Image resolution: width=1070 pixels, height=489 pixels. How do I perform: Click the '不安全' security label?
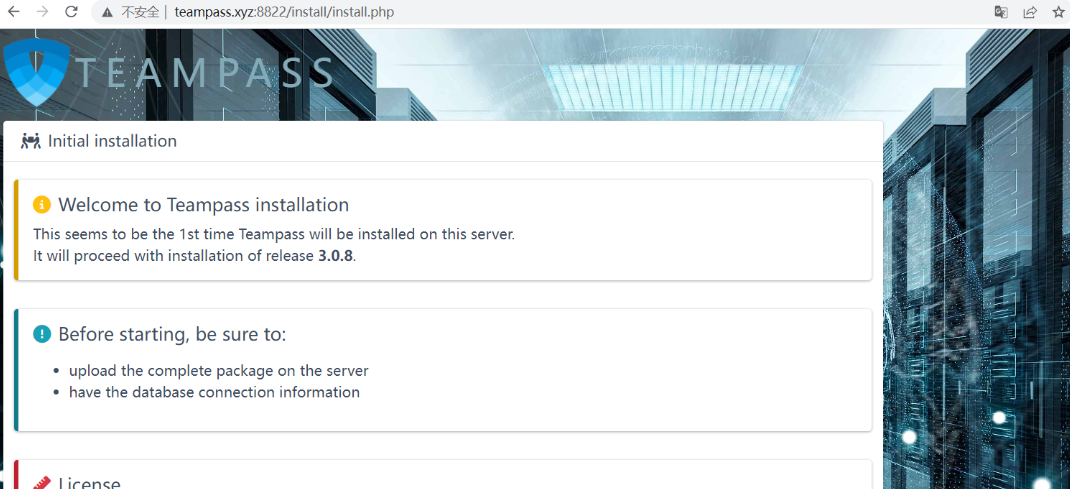139,12
